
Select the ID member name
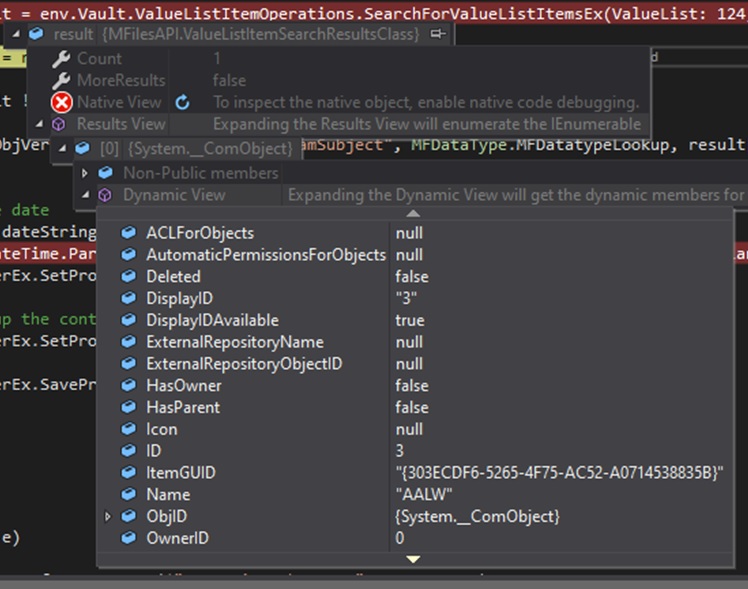[x=154, y=451]
